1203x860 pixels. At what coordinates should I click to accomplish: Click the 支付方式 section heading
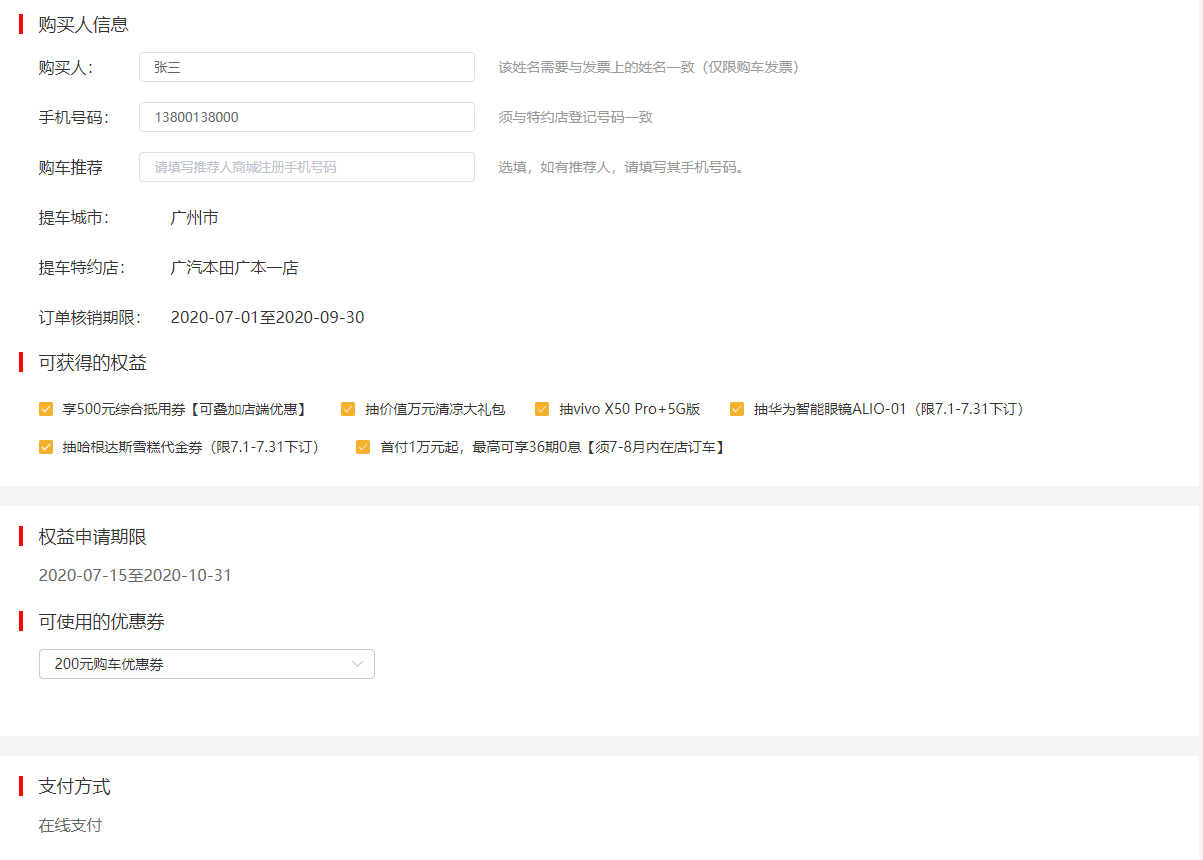point(74,787)
